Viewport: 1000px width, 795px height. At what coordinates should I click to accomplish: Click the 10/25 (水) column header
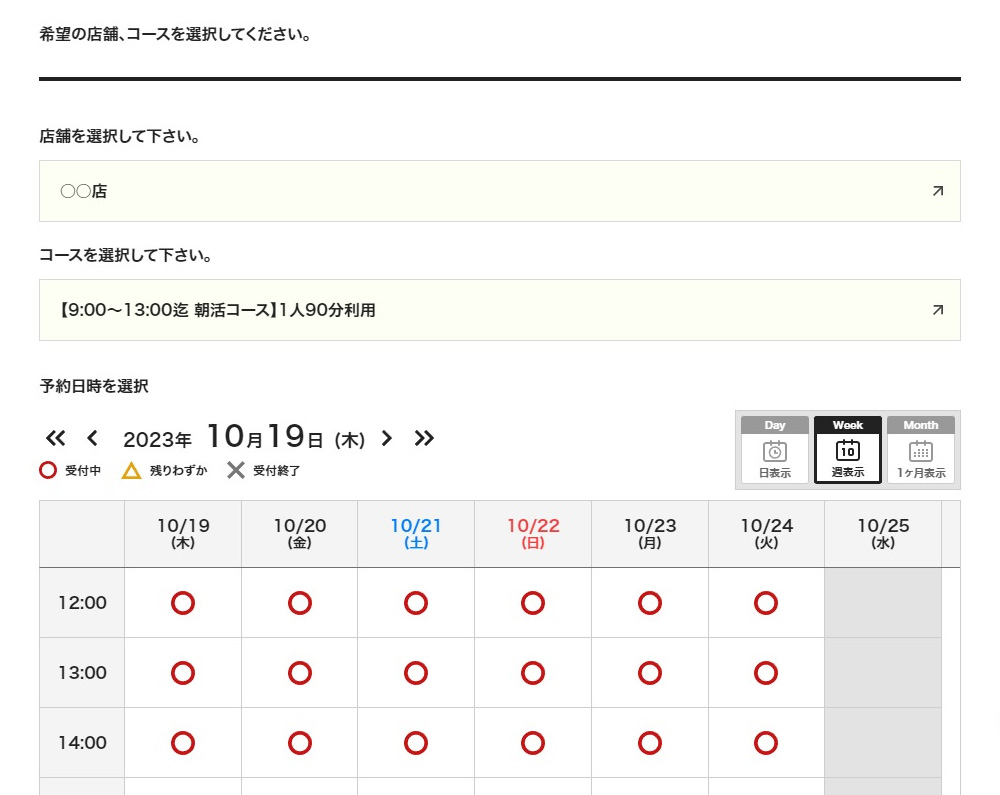(883, 534)
